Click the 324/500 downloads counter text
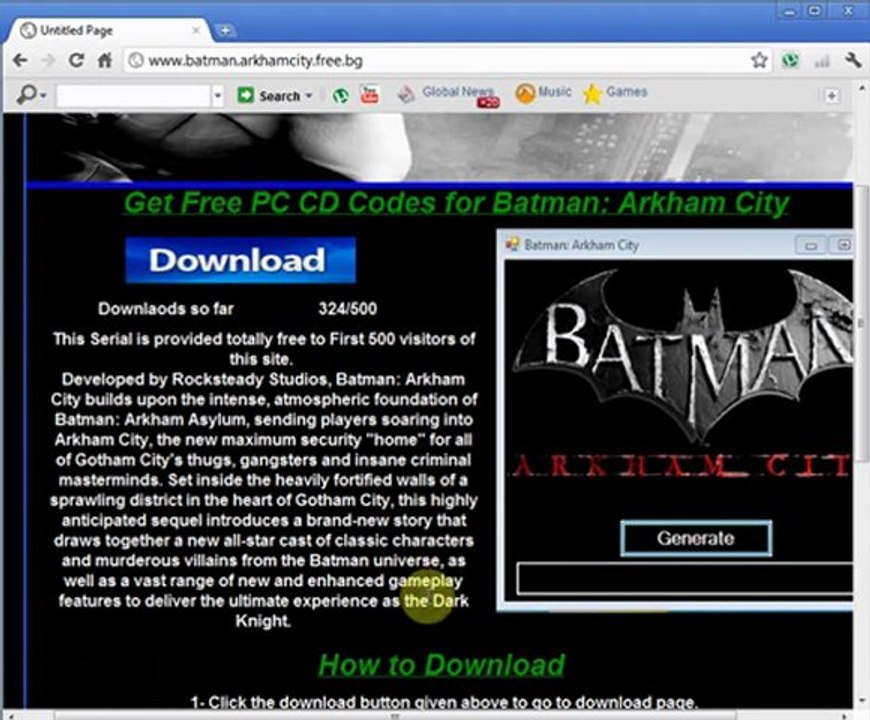This screenshot has width=870, height=720. click(x=347, y=309)
